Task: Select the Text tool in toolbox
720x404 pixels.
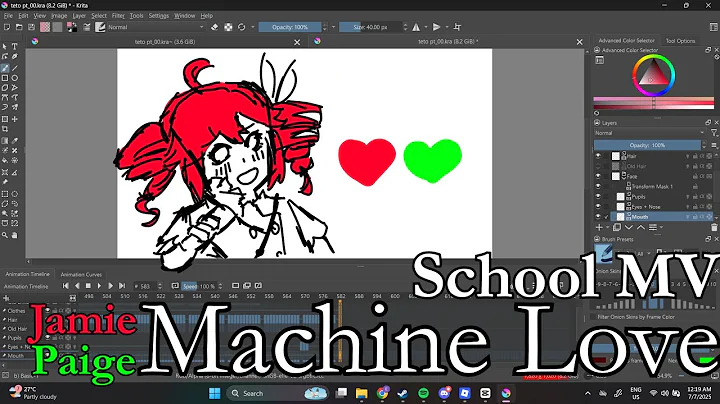Action: click(15, 46)
